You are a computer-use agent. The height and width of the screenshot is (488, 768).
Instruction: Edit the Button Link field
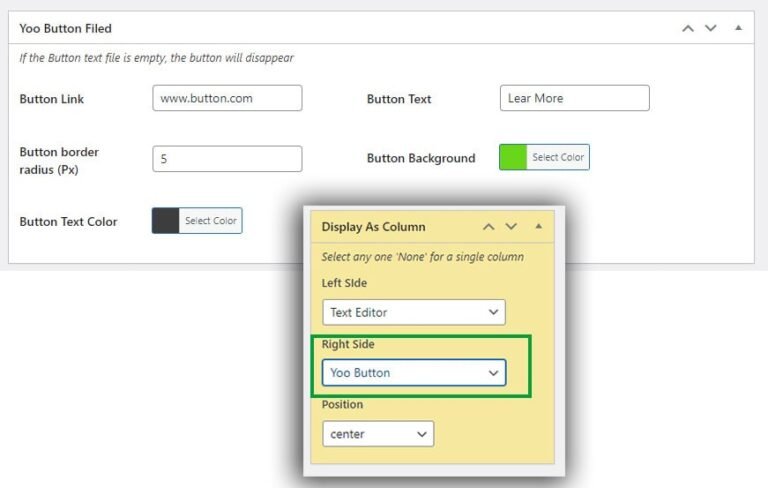pyautogui.click(x=227, y=98)
